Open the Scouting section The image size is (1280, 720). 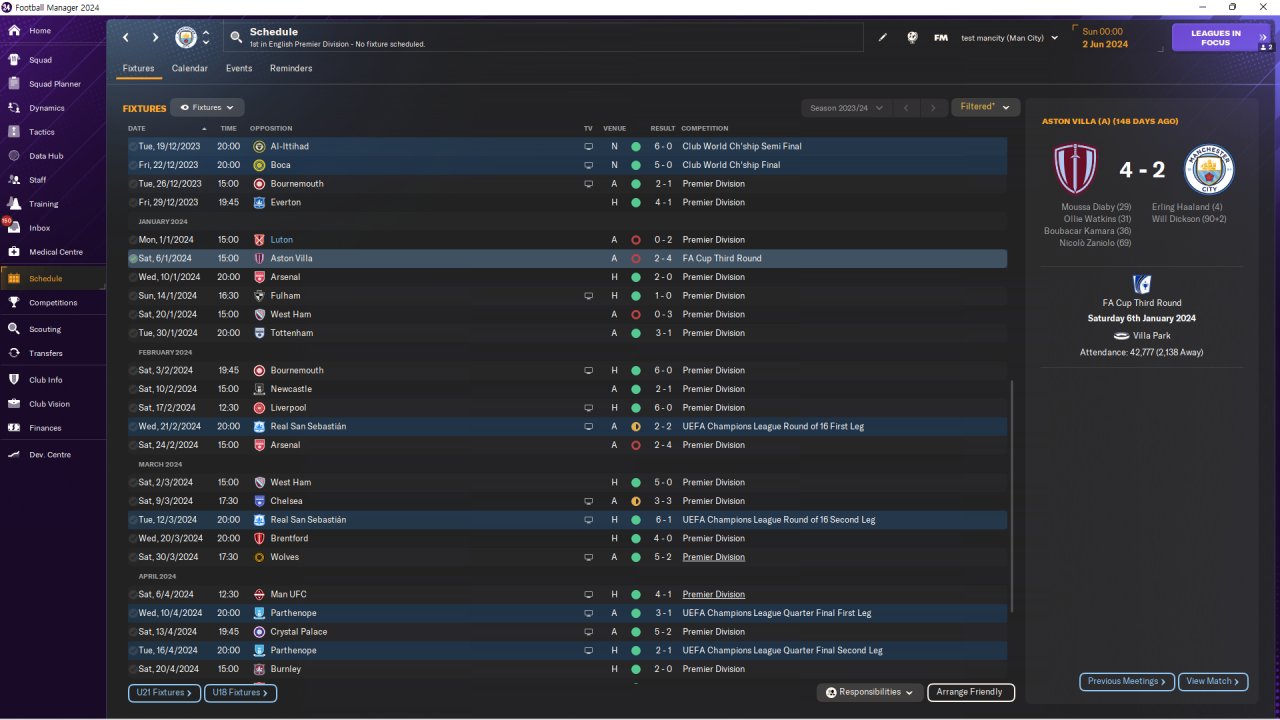pos(45,329)
